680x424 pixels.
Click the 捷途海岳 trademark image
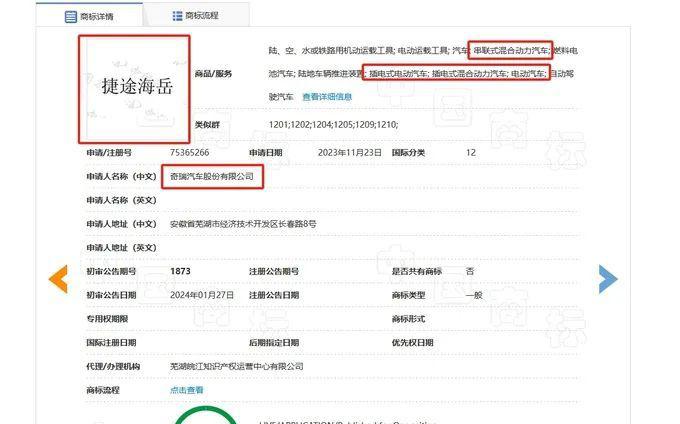pos(134,89)
